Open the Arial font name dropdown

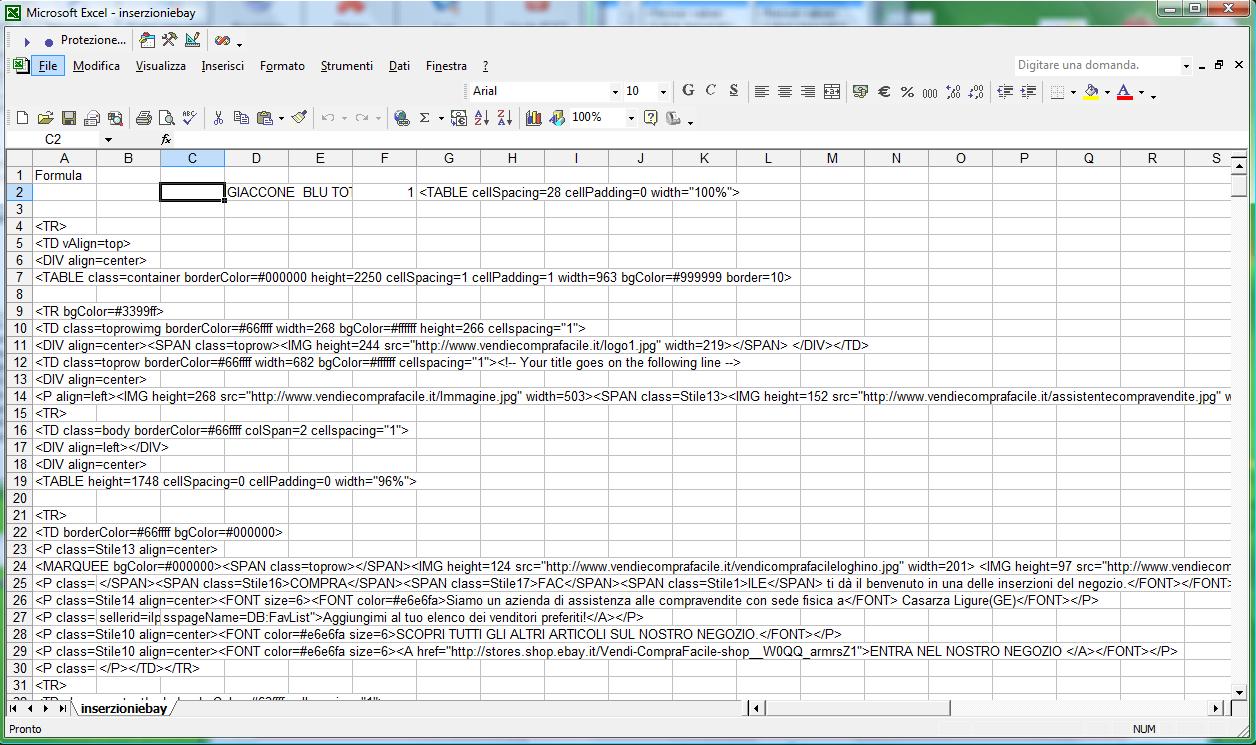click(615, 92)
